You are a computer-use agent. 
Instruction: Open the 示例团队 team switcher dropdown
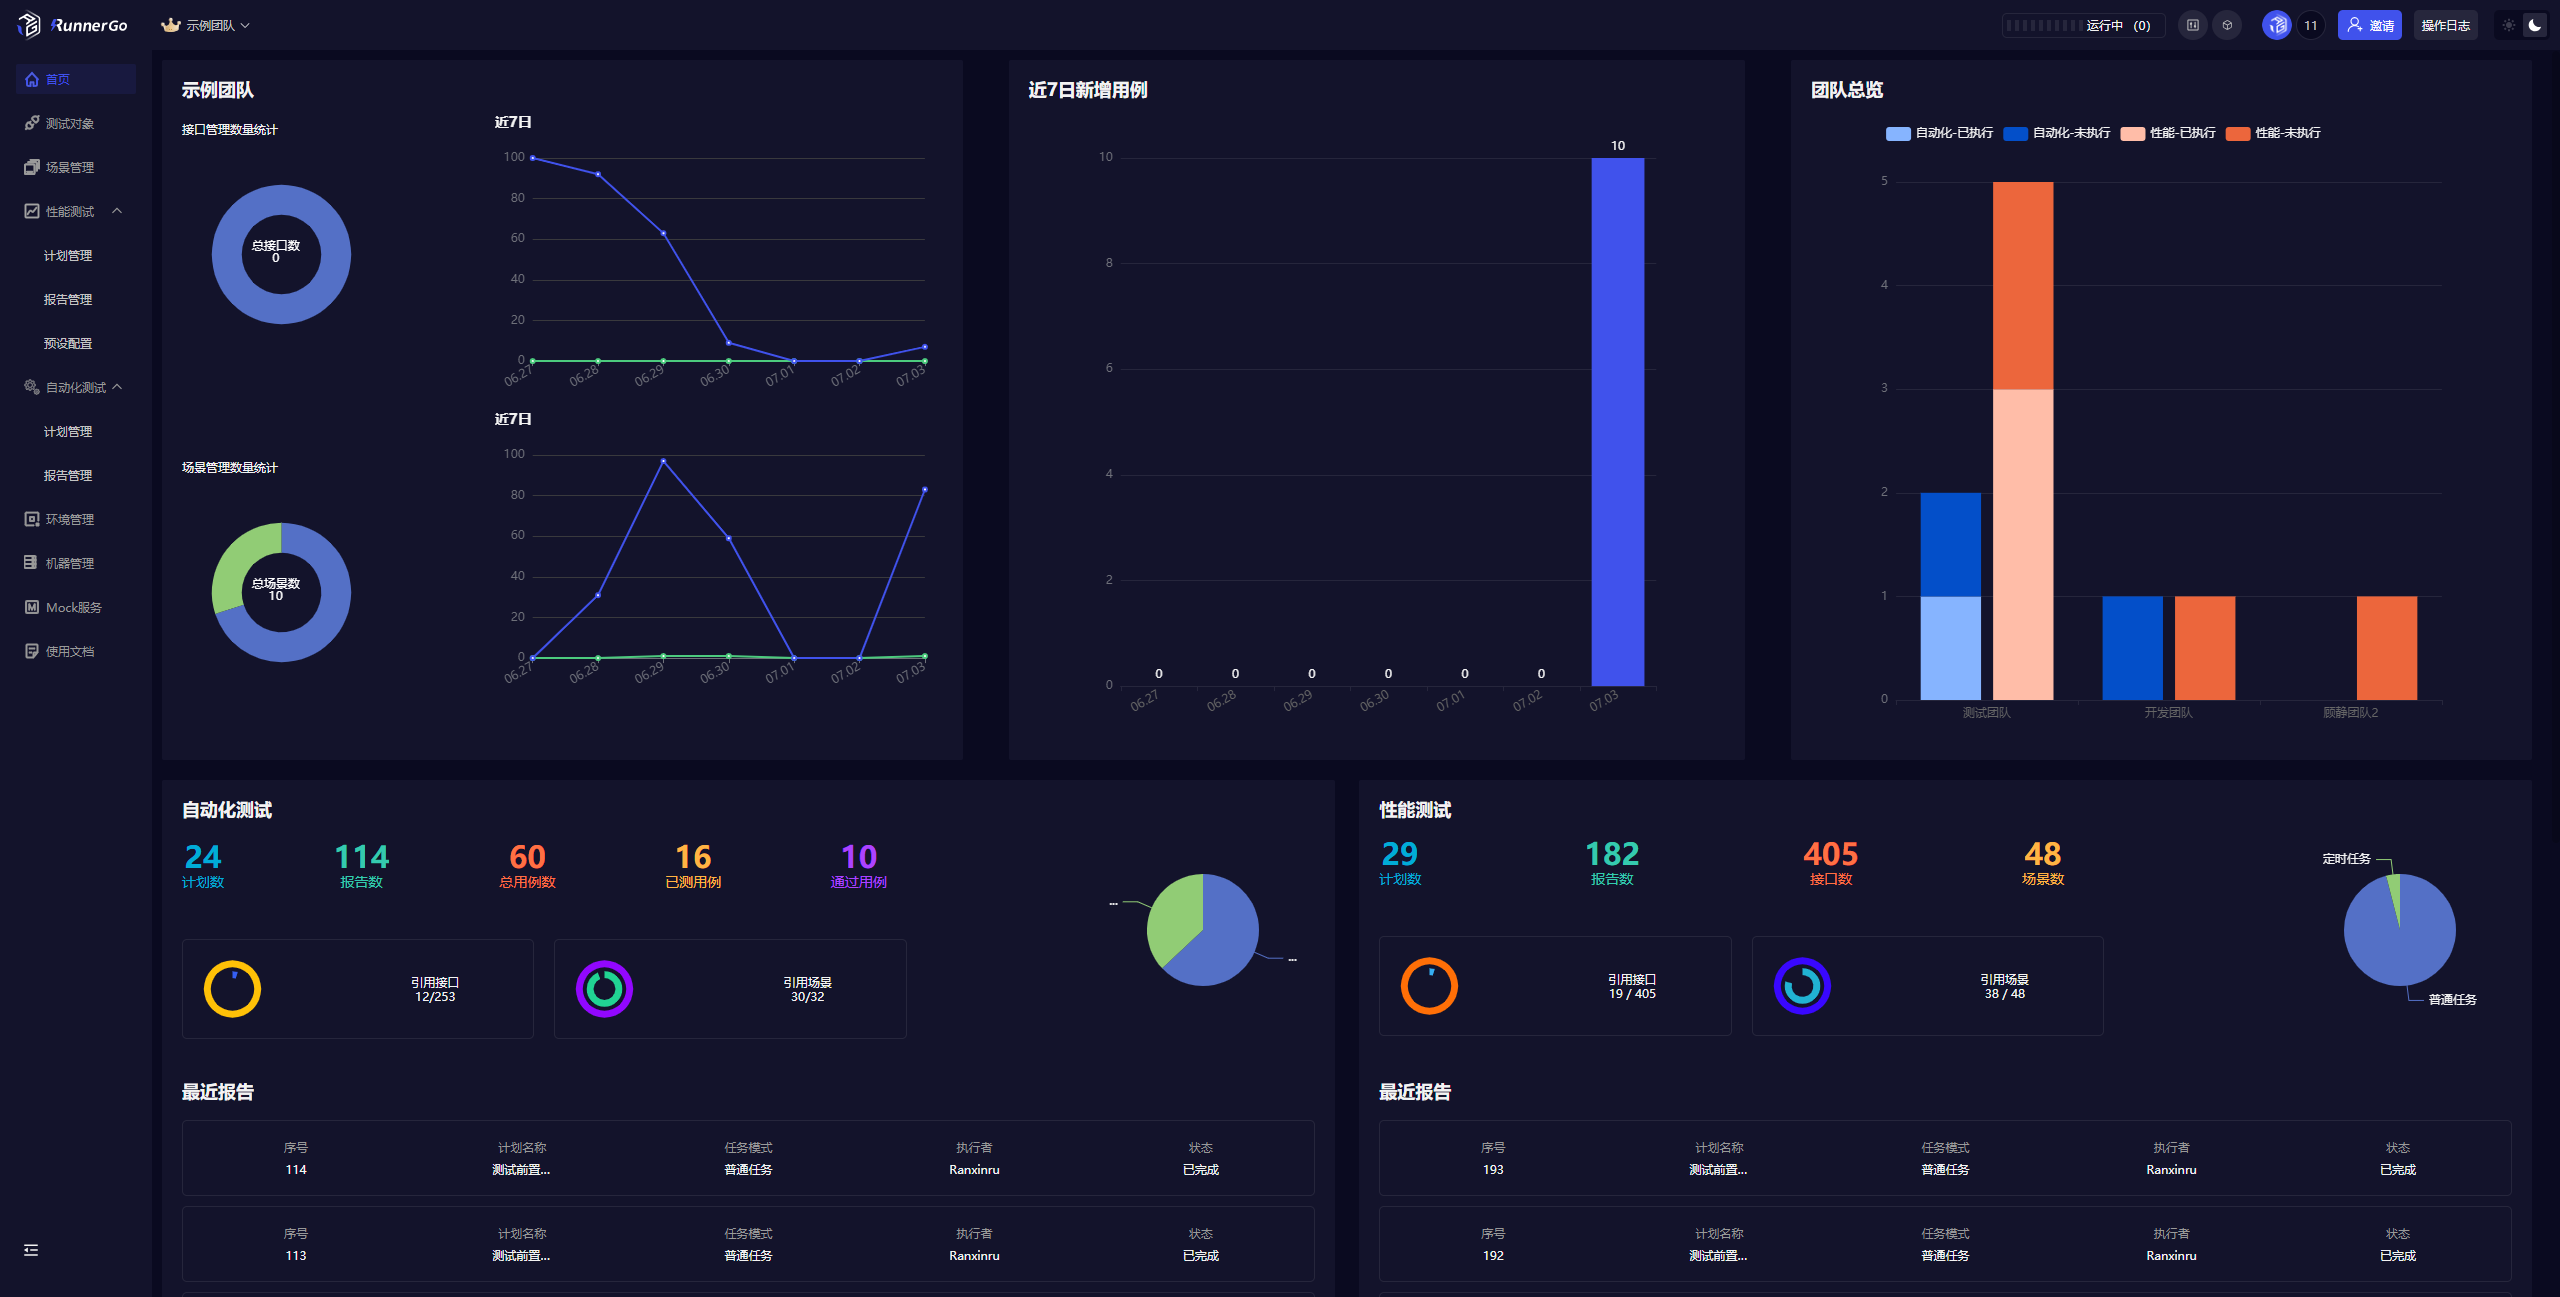coord(207,25)
